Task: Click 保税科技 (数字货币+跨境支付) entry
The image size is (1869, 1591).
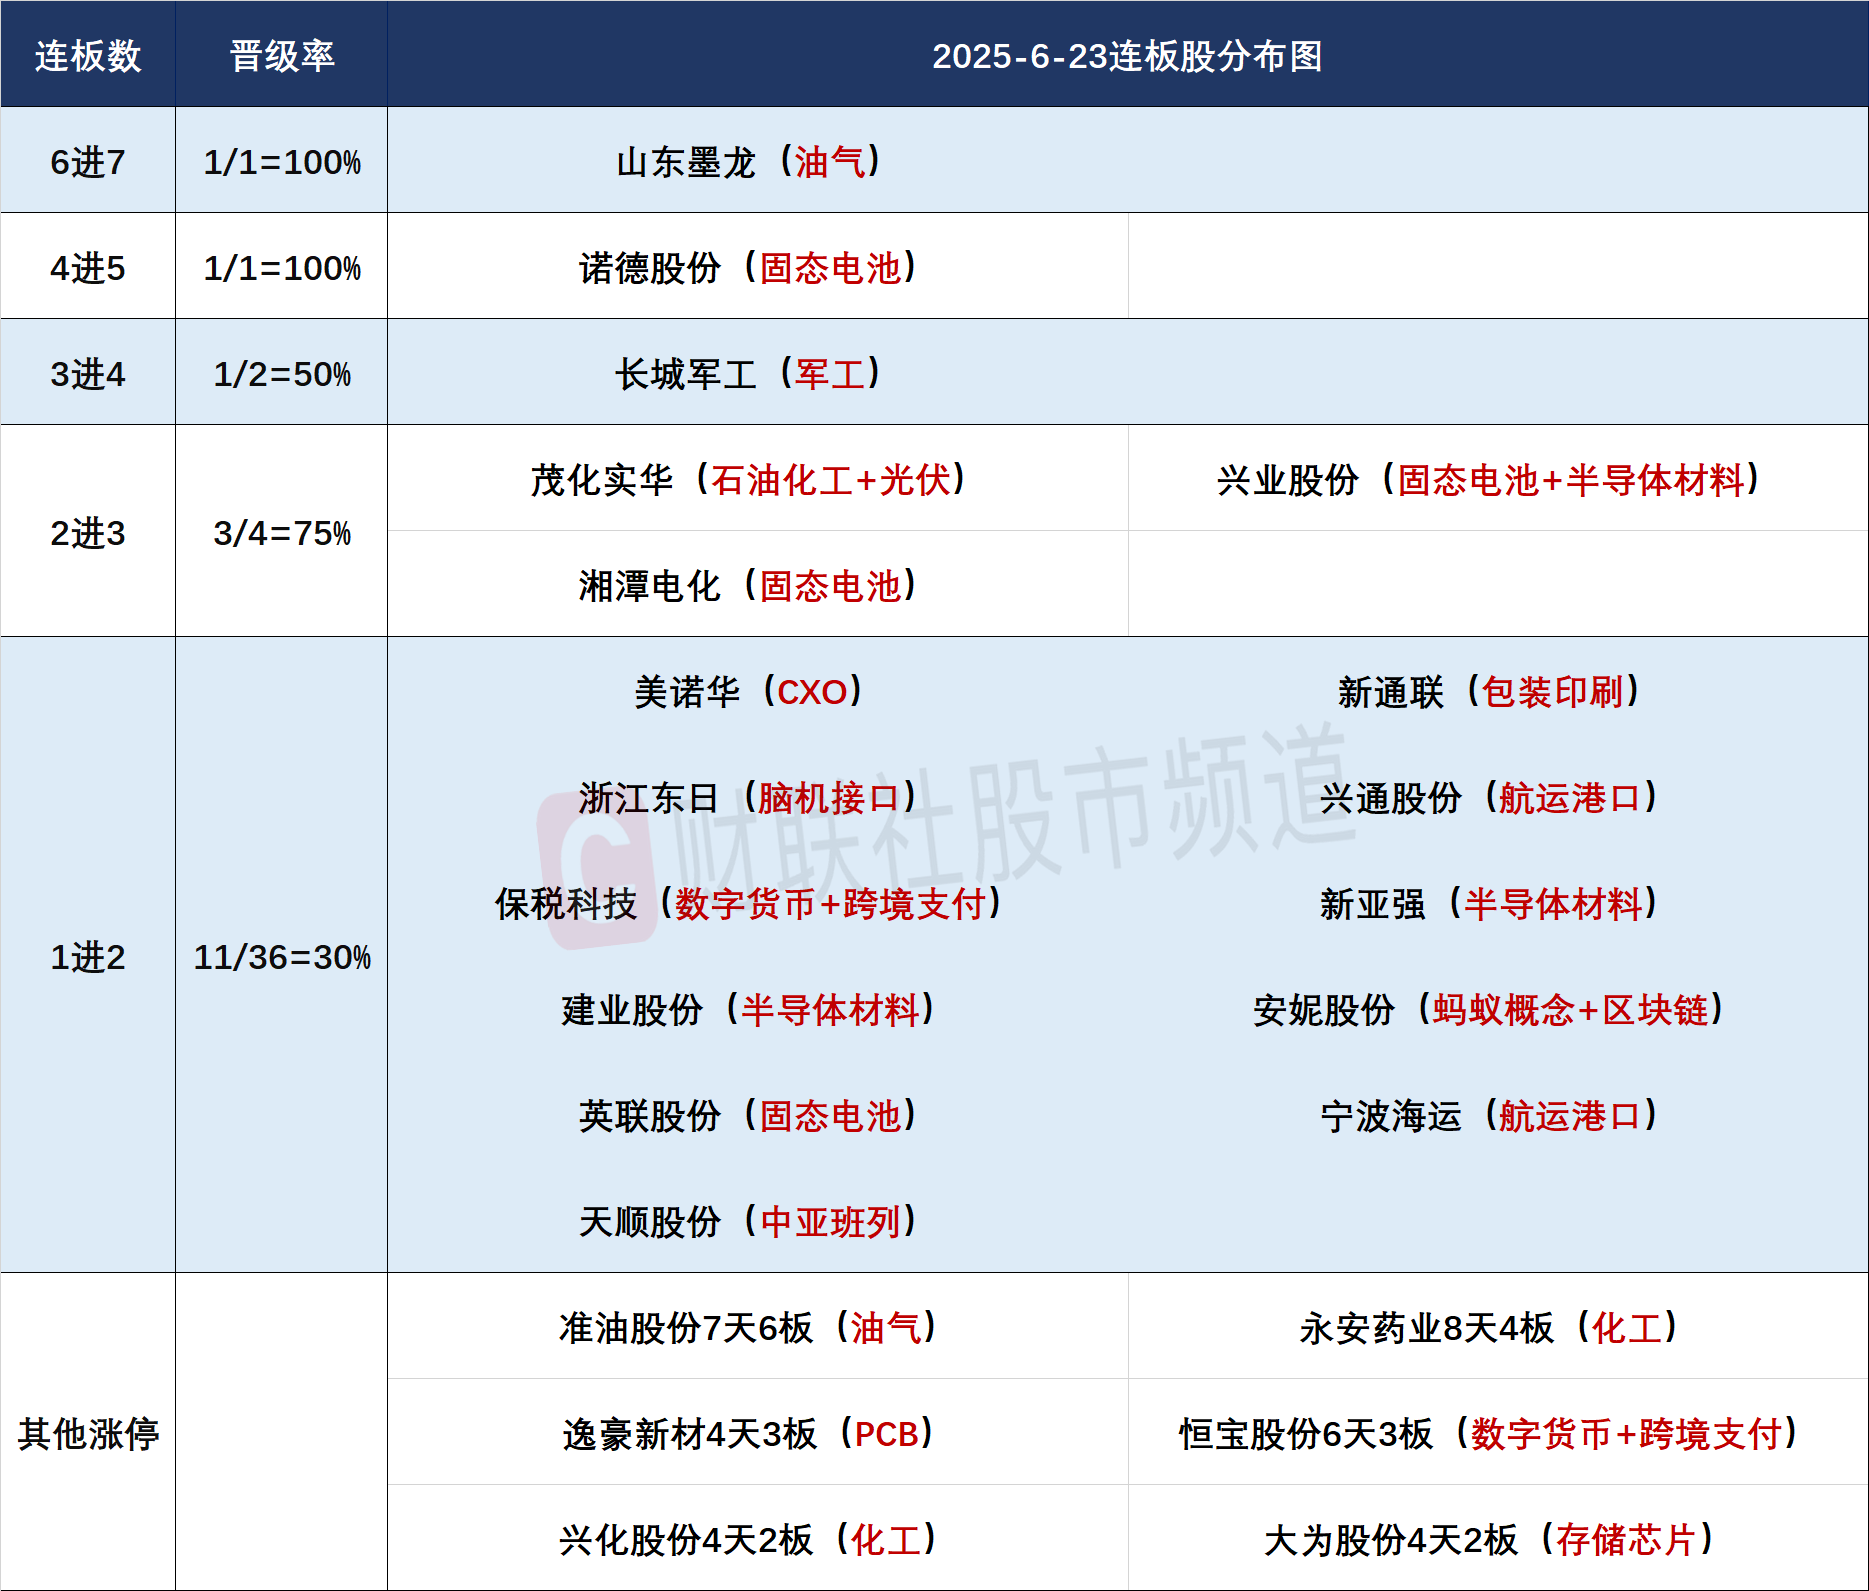Action: click(749, 903)
